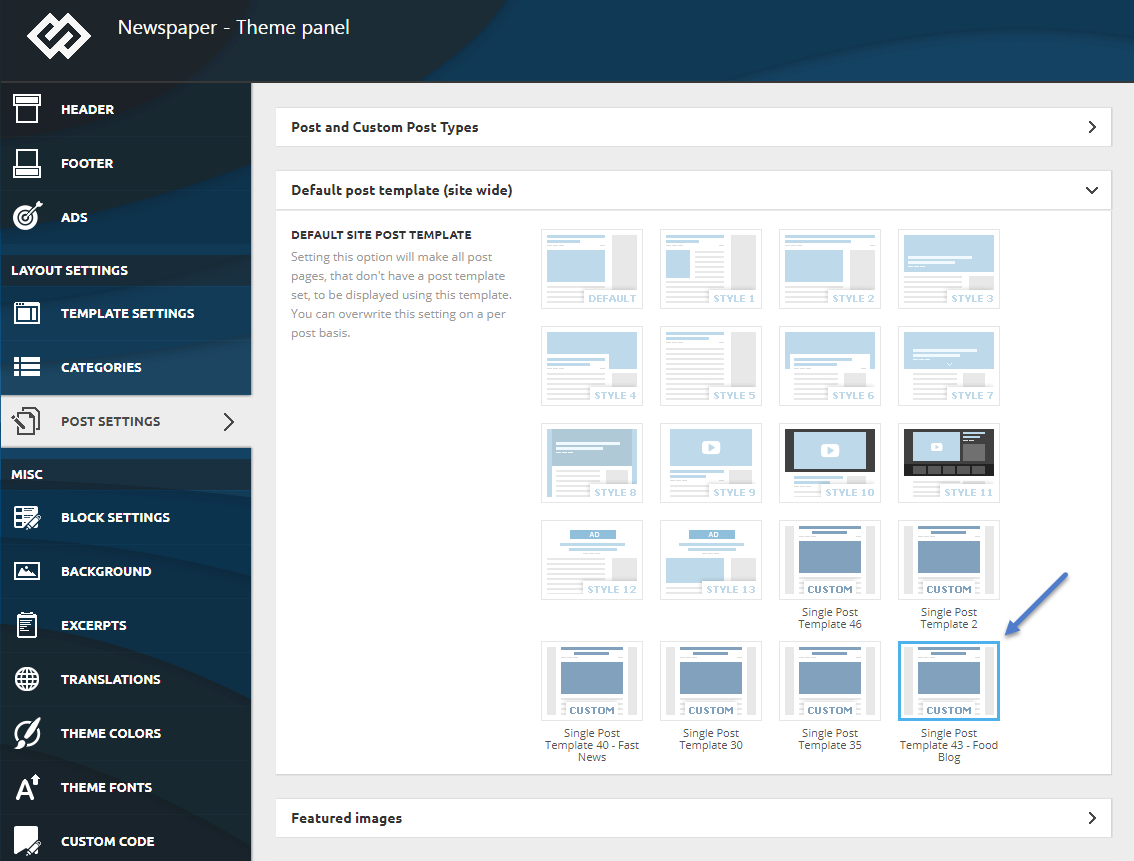This screenshot has height=861, width=1134.
Task: Select the STYLE 3 template thumbnail
Action: coord(949,269)
